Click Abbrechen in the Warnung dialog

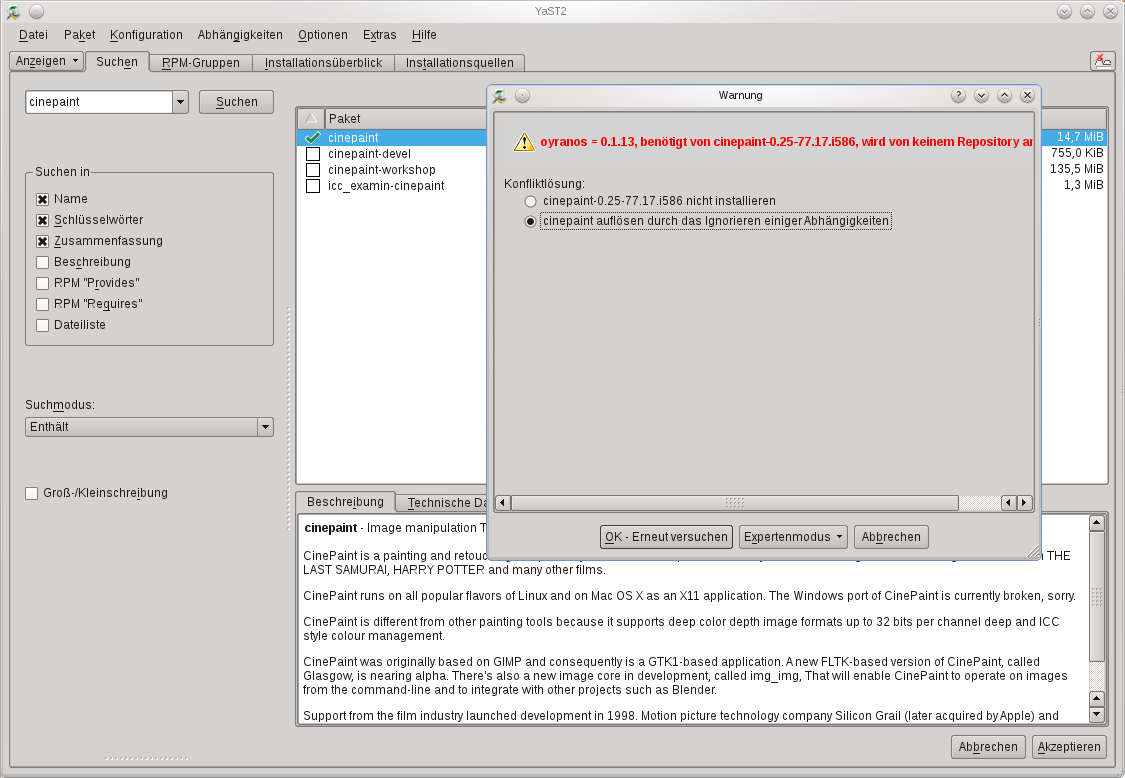pyautogui.click(x=891, y=537)
